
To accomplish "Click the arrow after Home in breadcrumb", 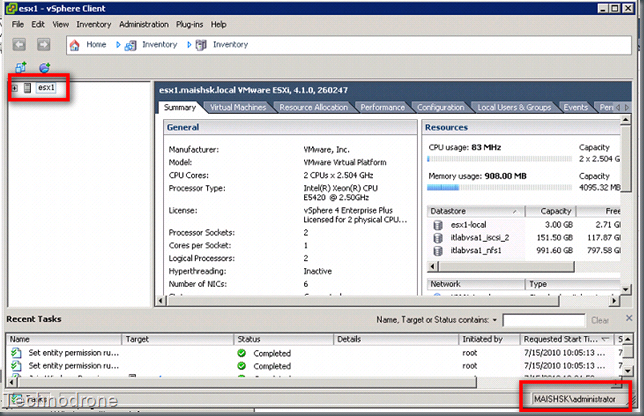I will [x=118, y=45].
